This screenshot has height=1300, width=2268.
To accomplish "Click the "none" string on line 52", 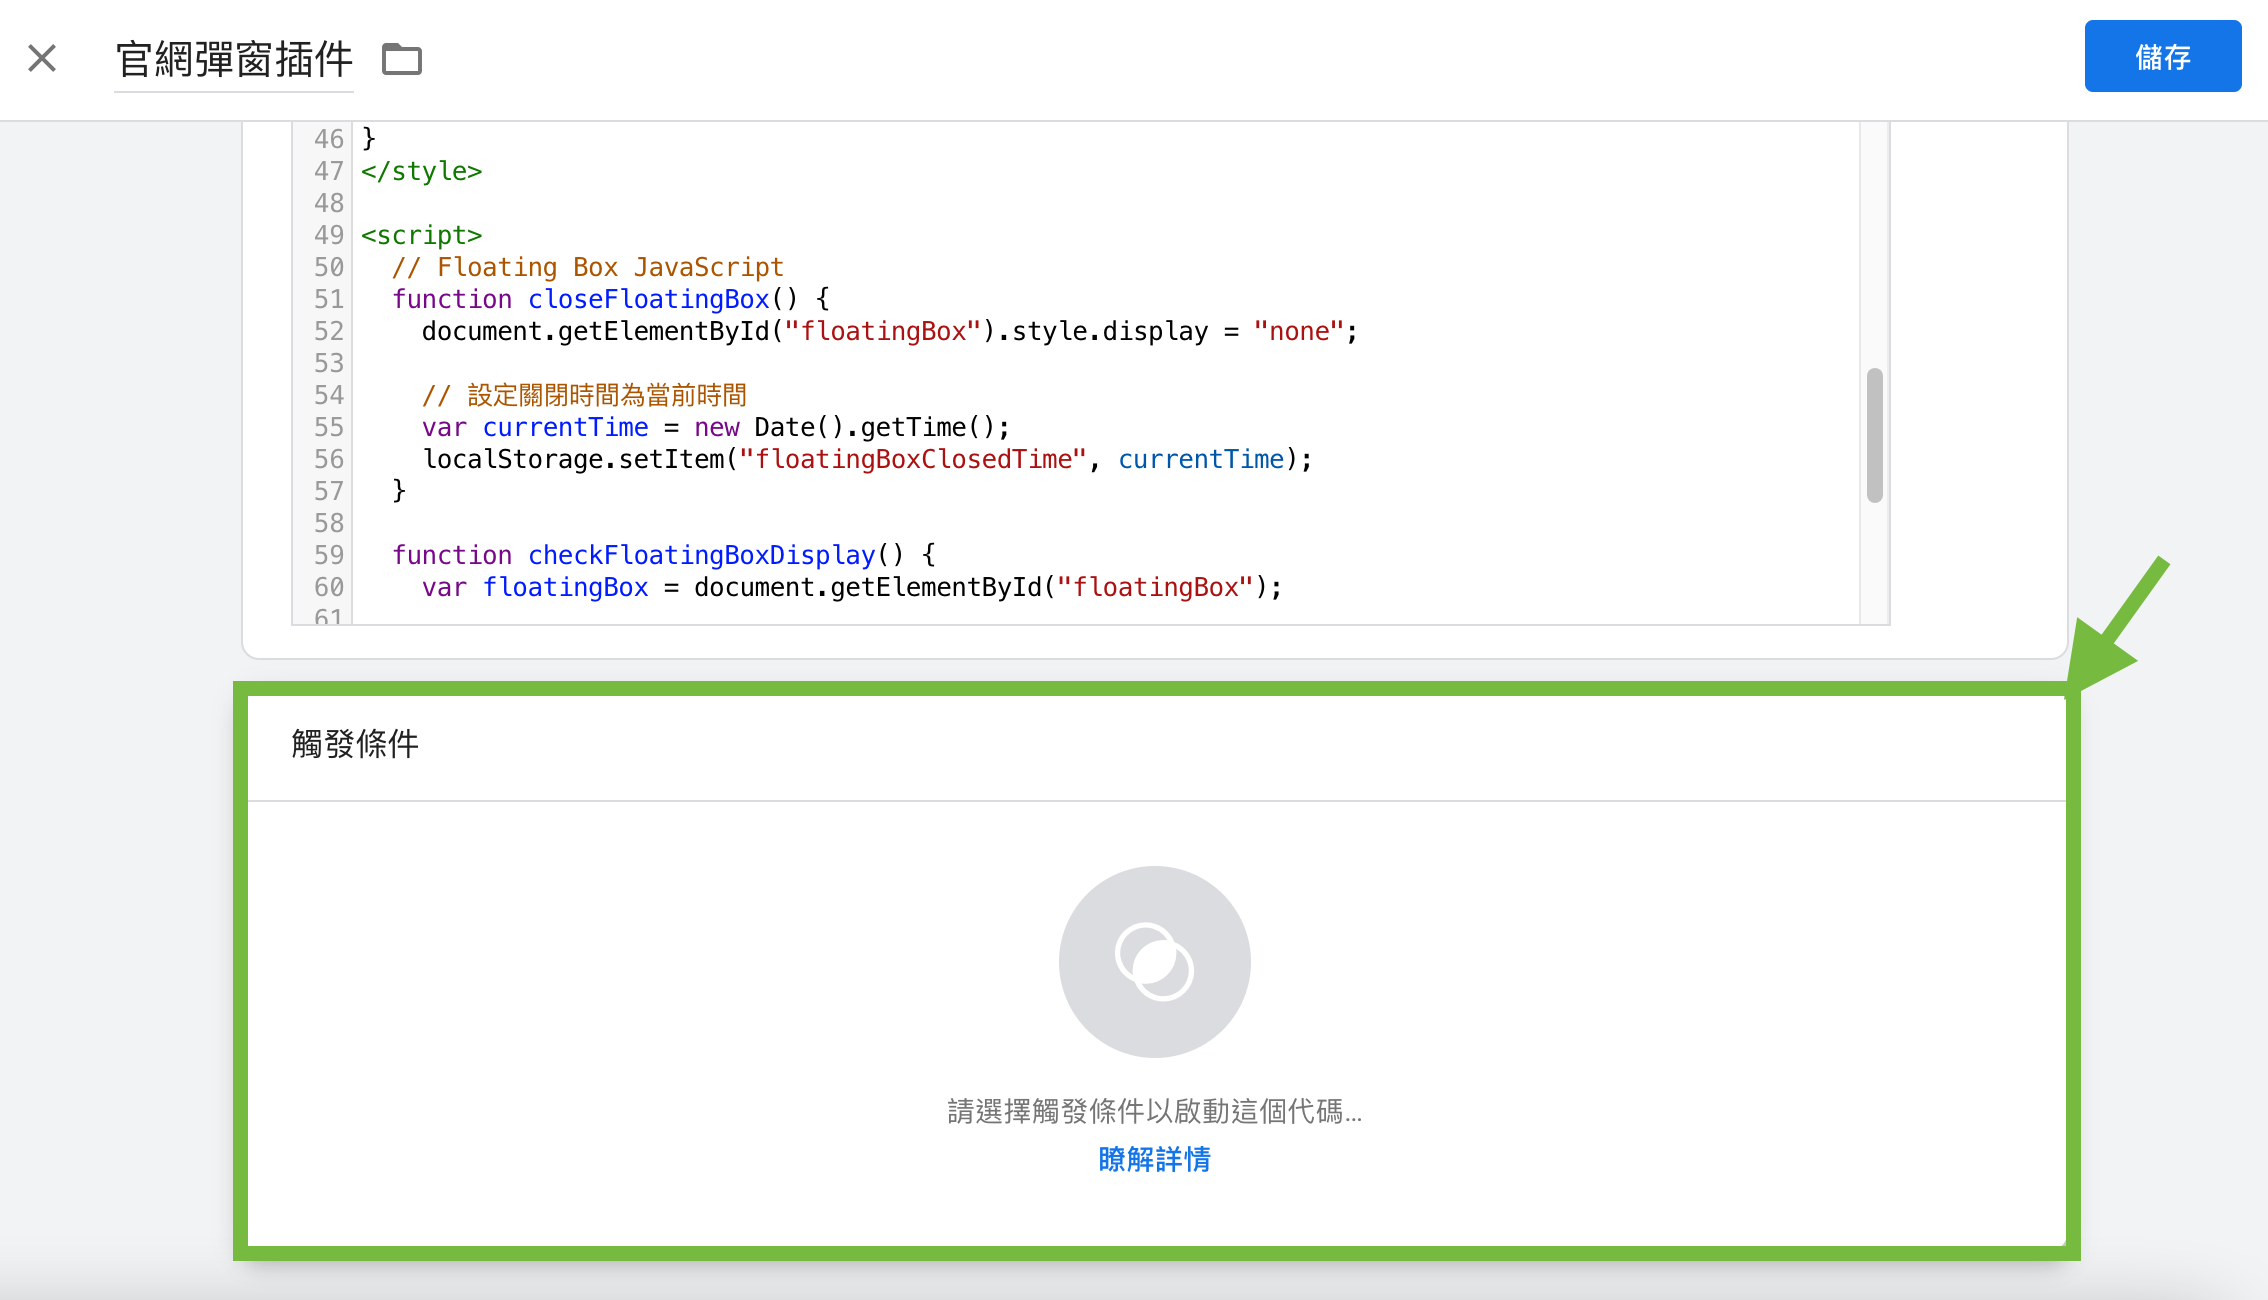I will point(1298,331).
